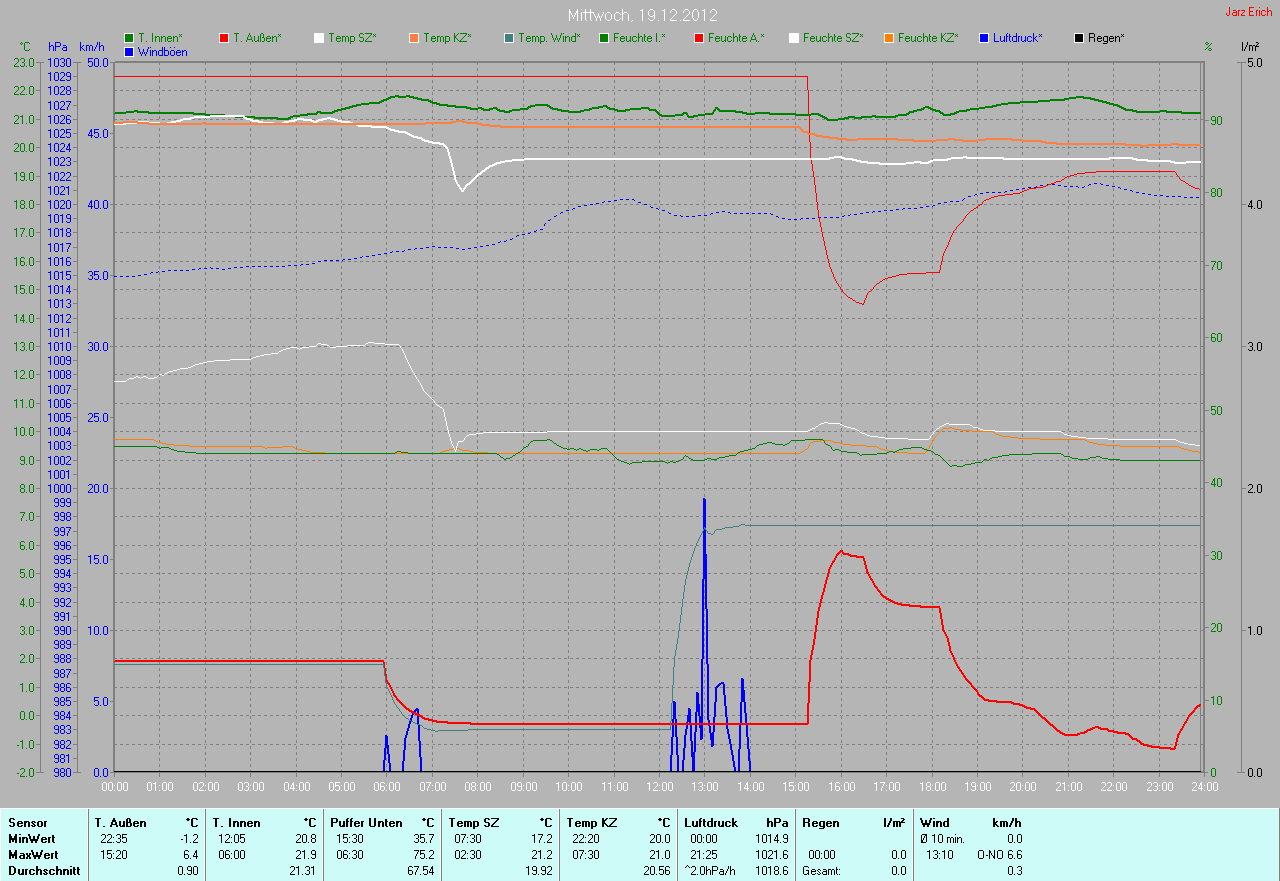Click the green T. Innen legend swatch
This screenshot has height=881, width=1280.
pos(129,38)
